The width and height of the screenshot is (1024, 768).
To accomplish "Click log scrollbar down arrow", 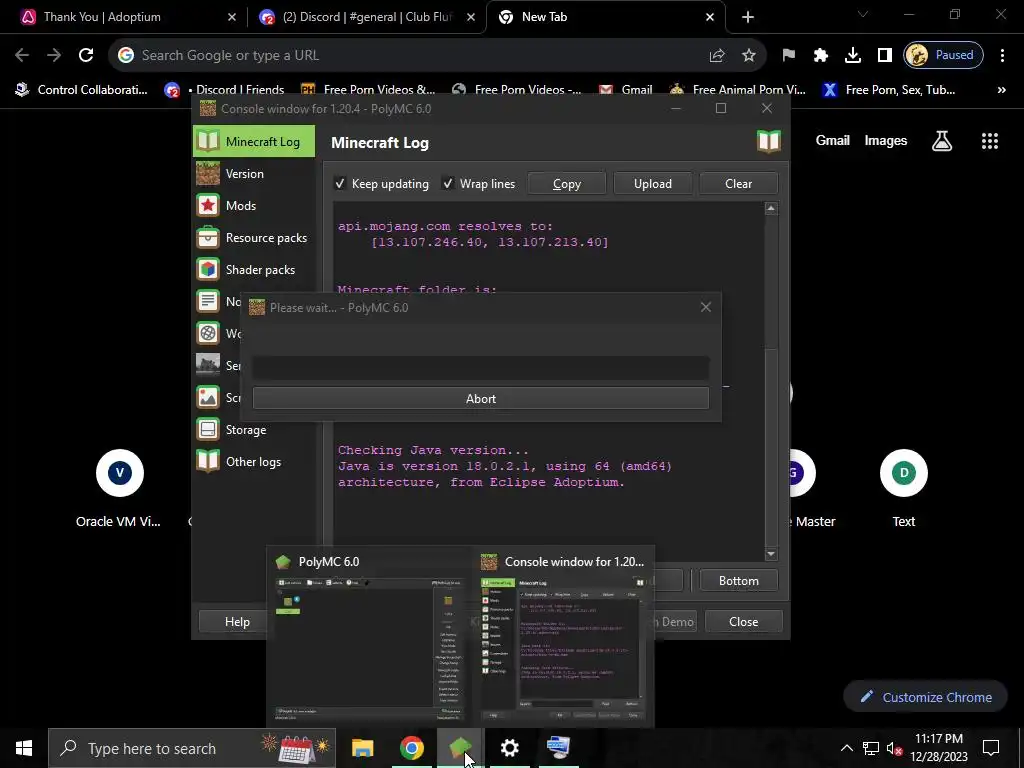I will point(771,554).
